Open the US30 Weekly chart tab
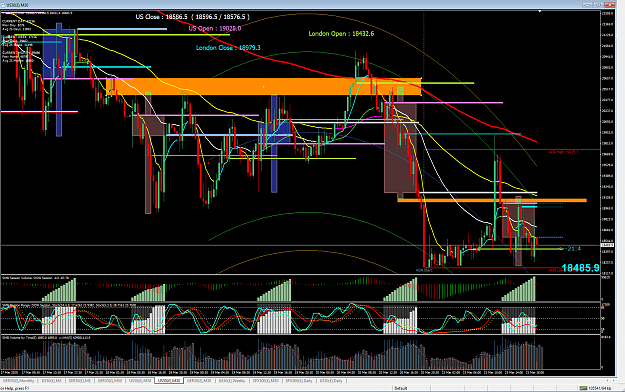Viewport: 625px width, 392px height. coord(232,381)
